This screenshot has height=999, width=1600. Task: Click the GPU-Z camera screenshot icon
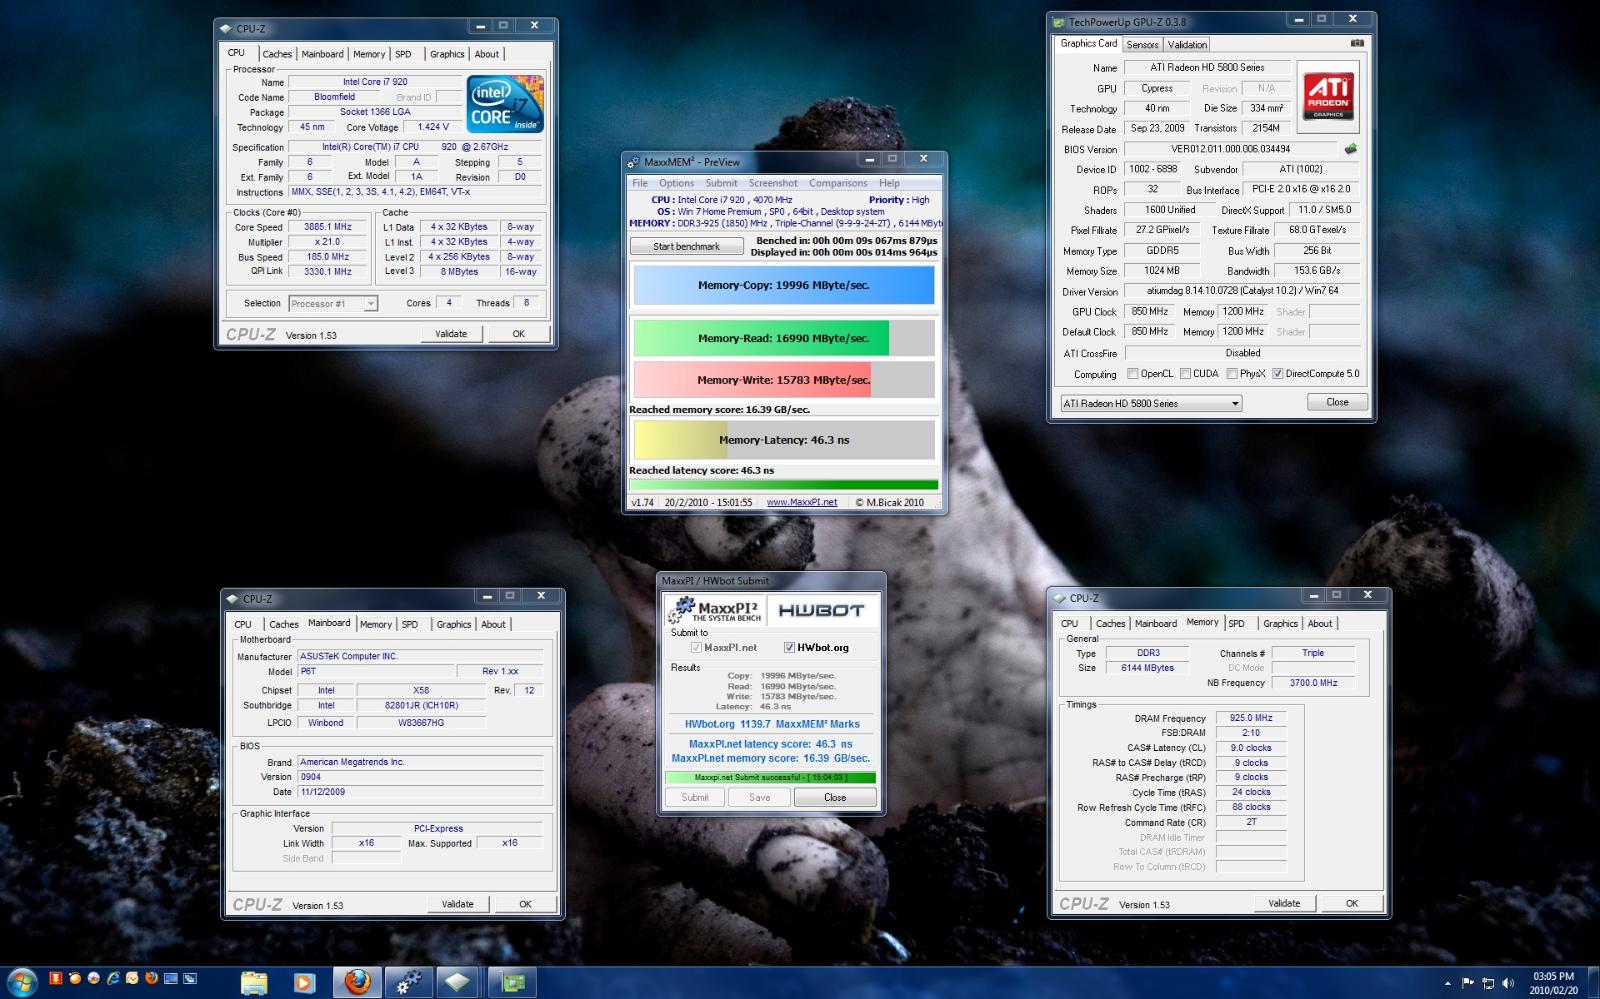(x=1357, y=43)
